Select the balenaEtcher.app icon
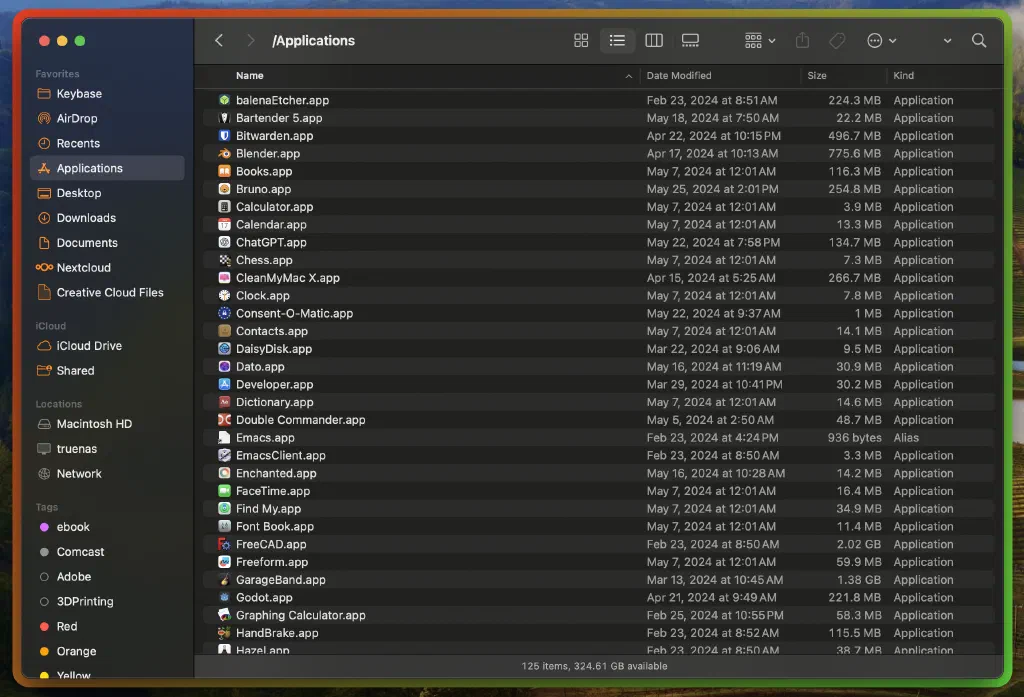This screenshot has width=1024, height=697. coord(224,100)
